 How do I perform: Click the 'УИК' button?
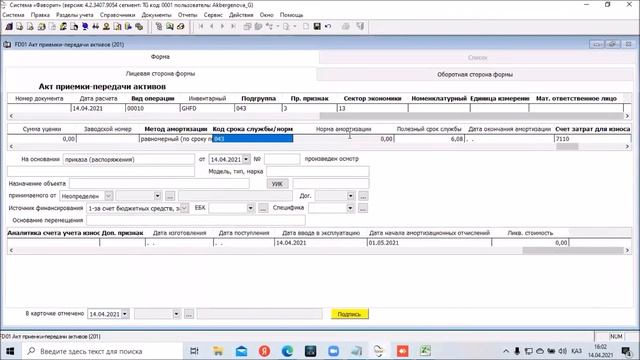[x=277, y=184]
